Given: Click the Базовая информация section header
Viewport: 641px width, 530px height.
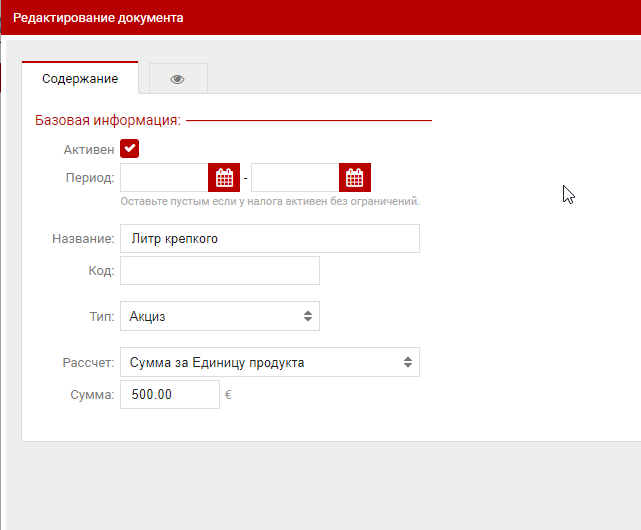Looking at the screenshot, I should (x=107, y=121).
